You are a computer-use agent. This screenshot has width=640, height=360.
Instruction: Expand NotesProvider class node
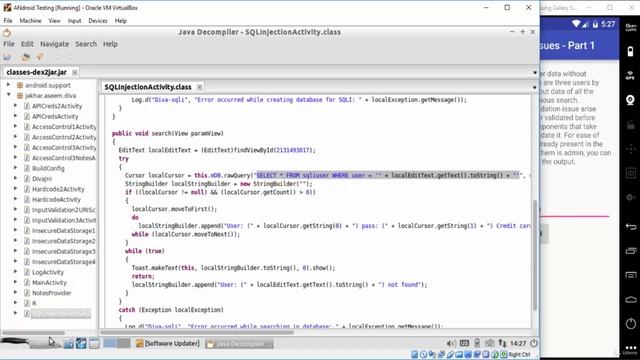tap(16, 293)
